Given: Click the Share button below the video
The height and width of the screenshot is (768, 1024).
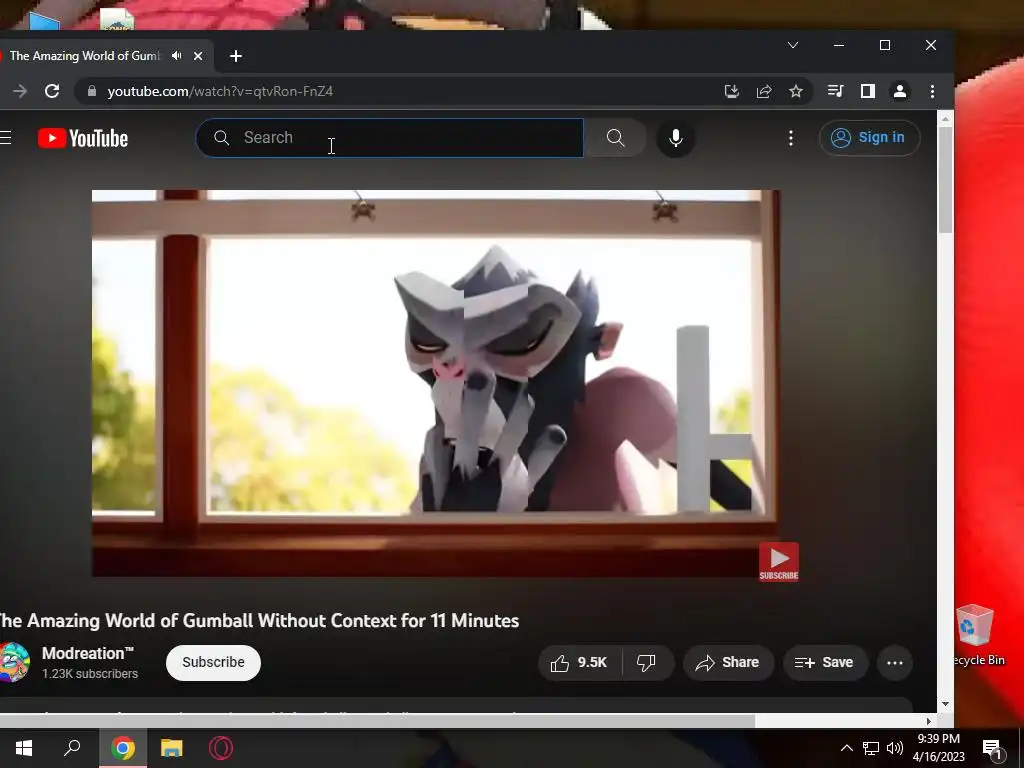Looking at the screenshot, I should [x=728, y=663].
